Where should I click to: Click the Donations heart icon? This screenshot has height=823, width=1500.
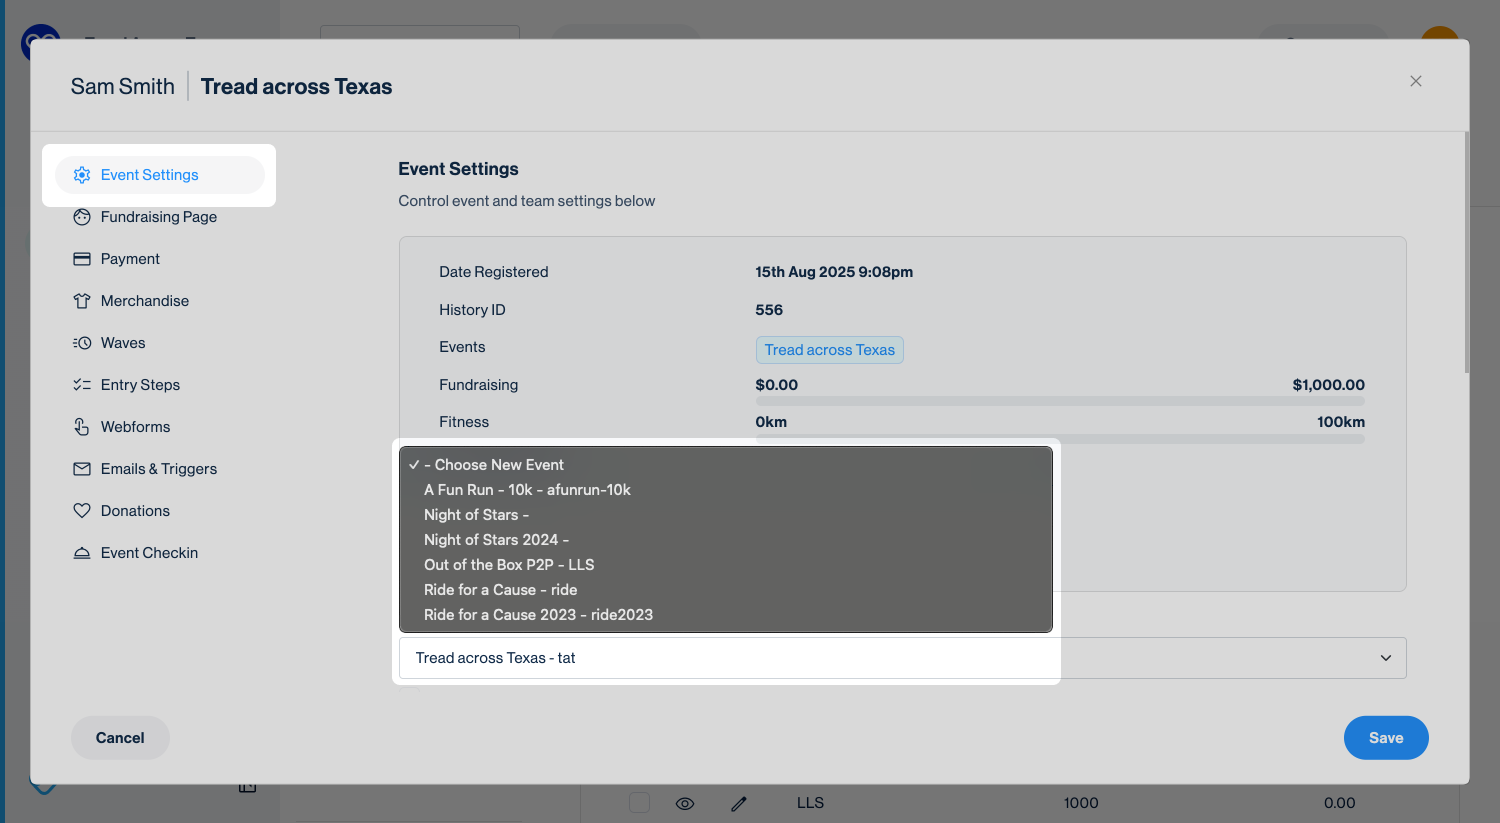pos(82,511)
